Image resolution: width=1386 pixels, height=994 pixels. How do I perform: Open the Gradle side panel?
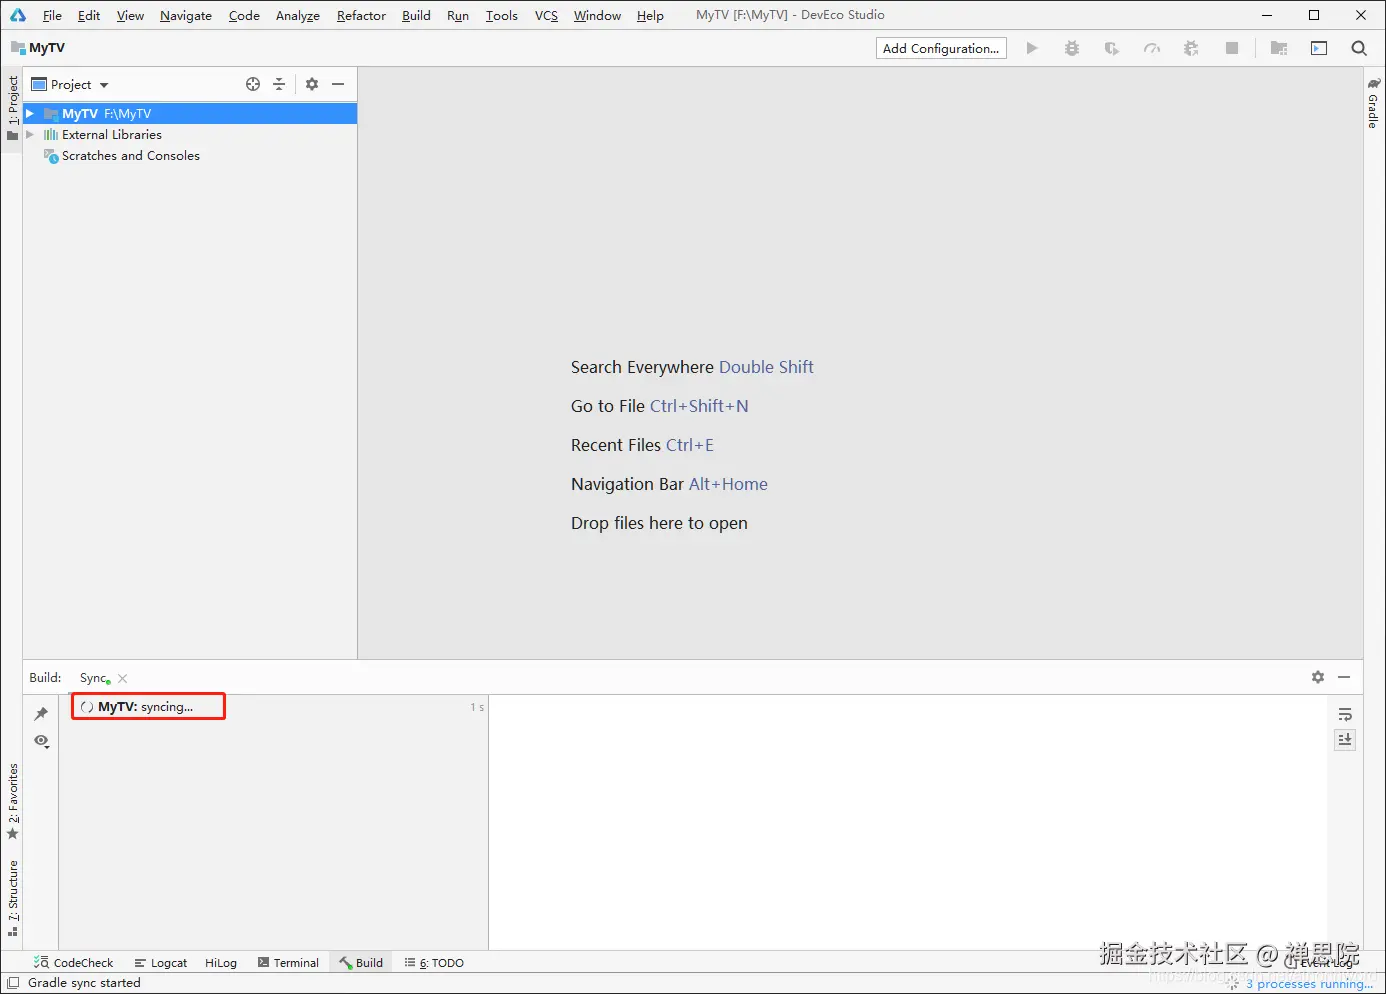(x=1374, y=103)
